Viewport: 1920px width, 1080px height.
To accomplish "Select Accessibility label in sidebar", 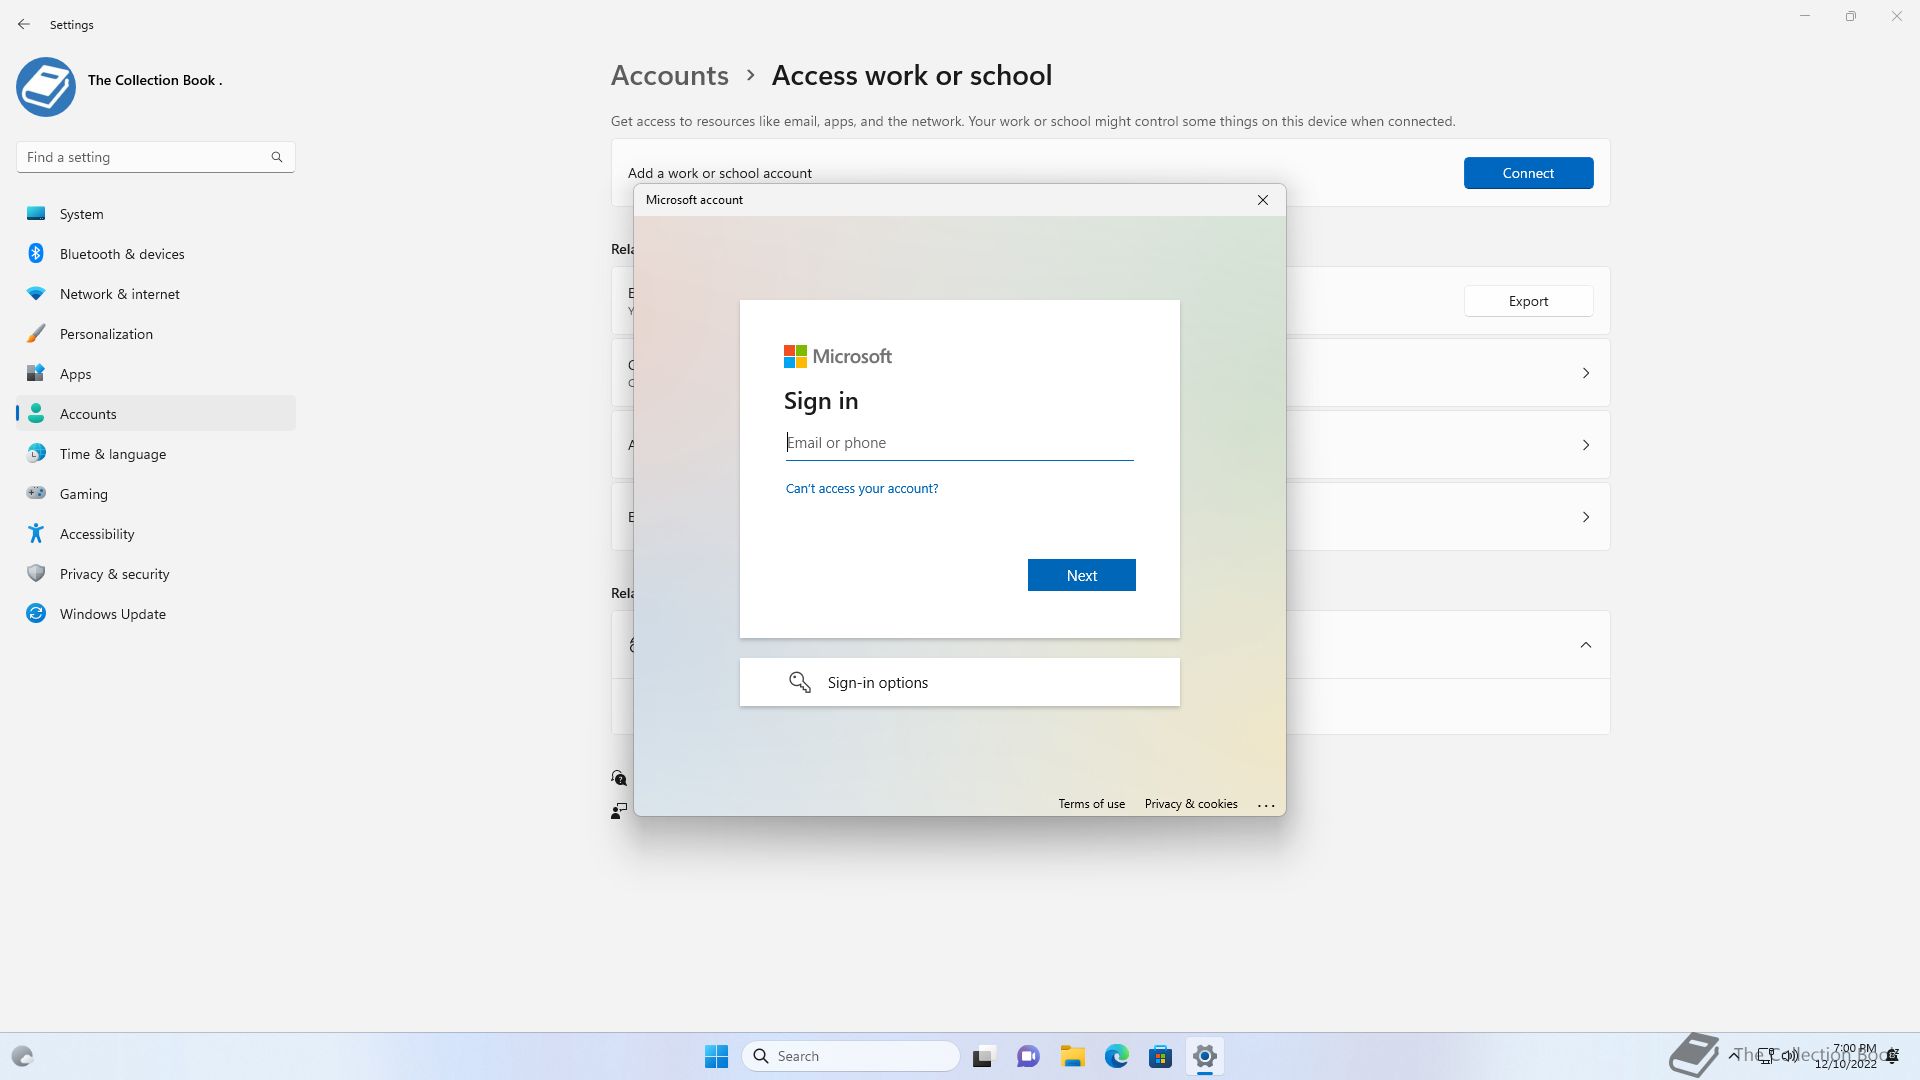I will pos(97,534).
